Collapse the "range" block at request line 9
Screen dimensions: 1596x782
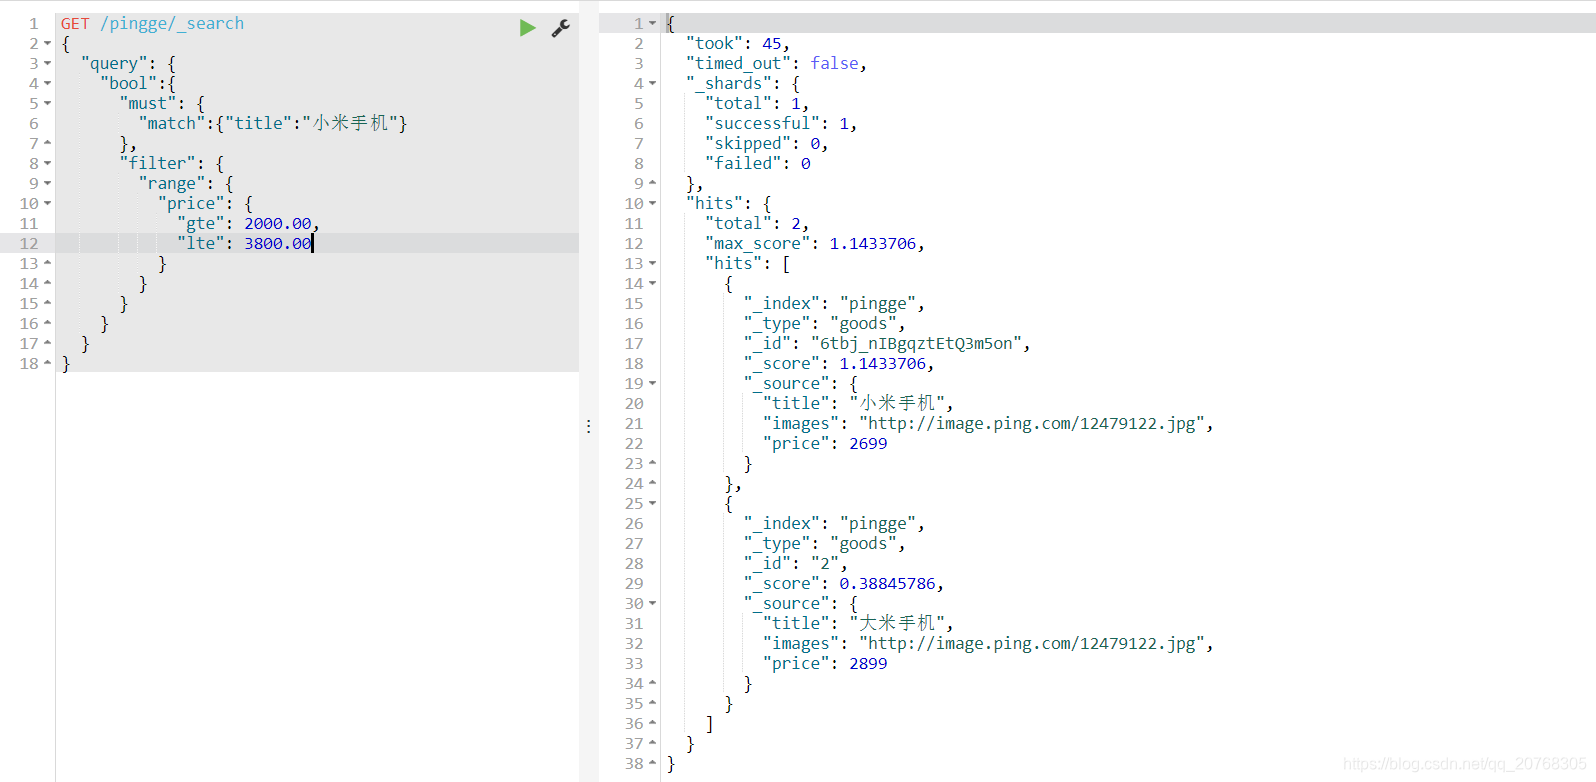coord(47,184)
